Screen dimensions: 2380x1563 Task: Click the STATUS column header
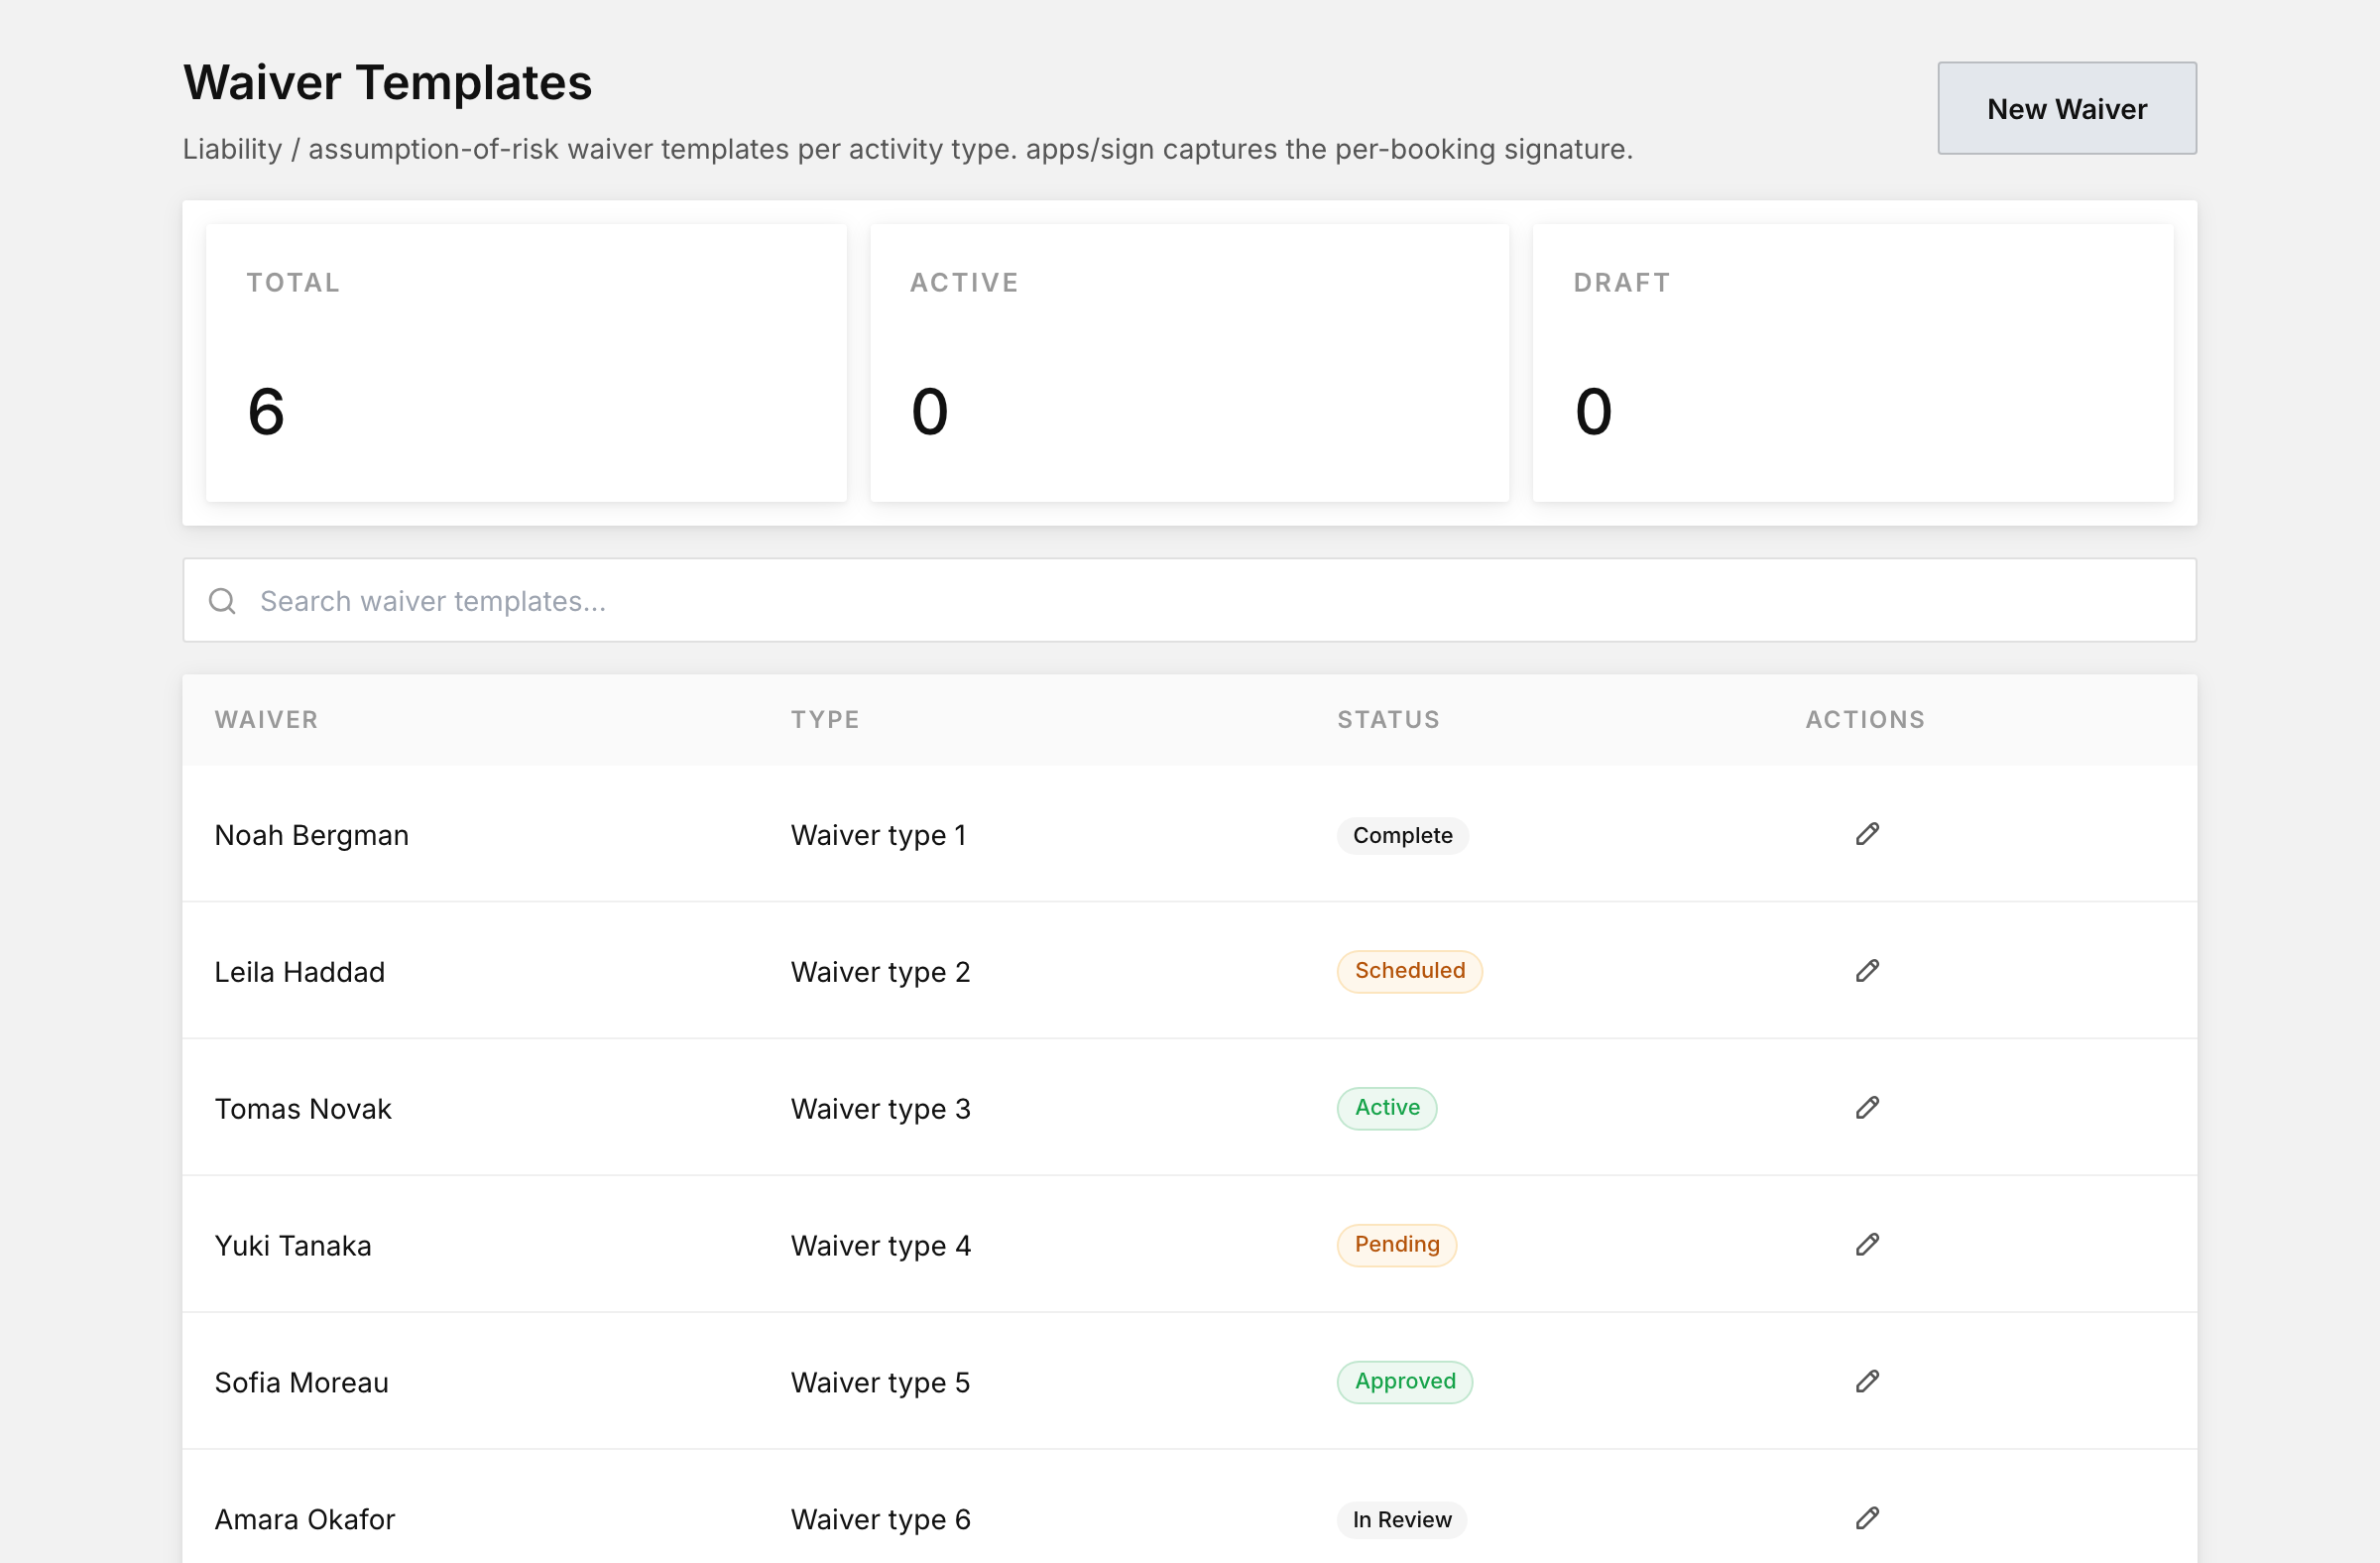tap(1388, 719)
